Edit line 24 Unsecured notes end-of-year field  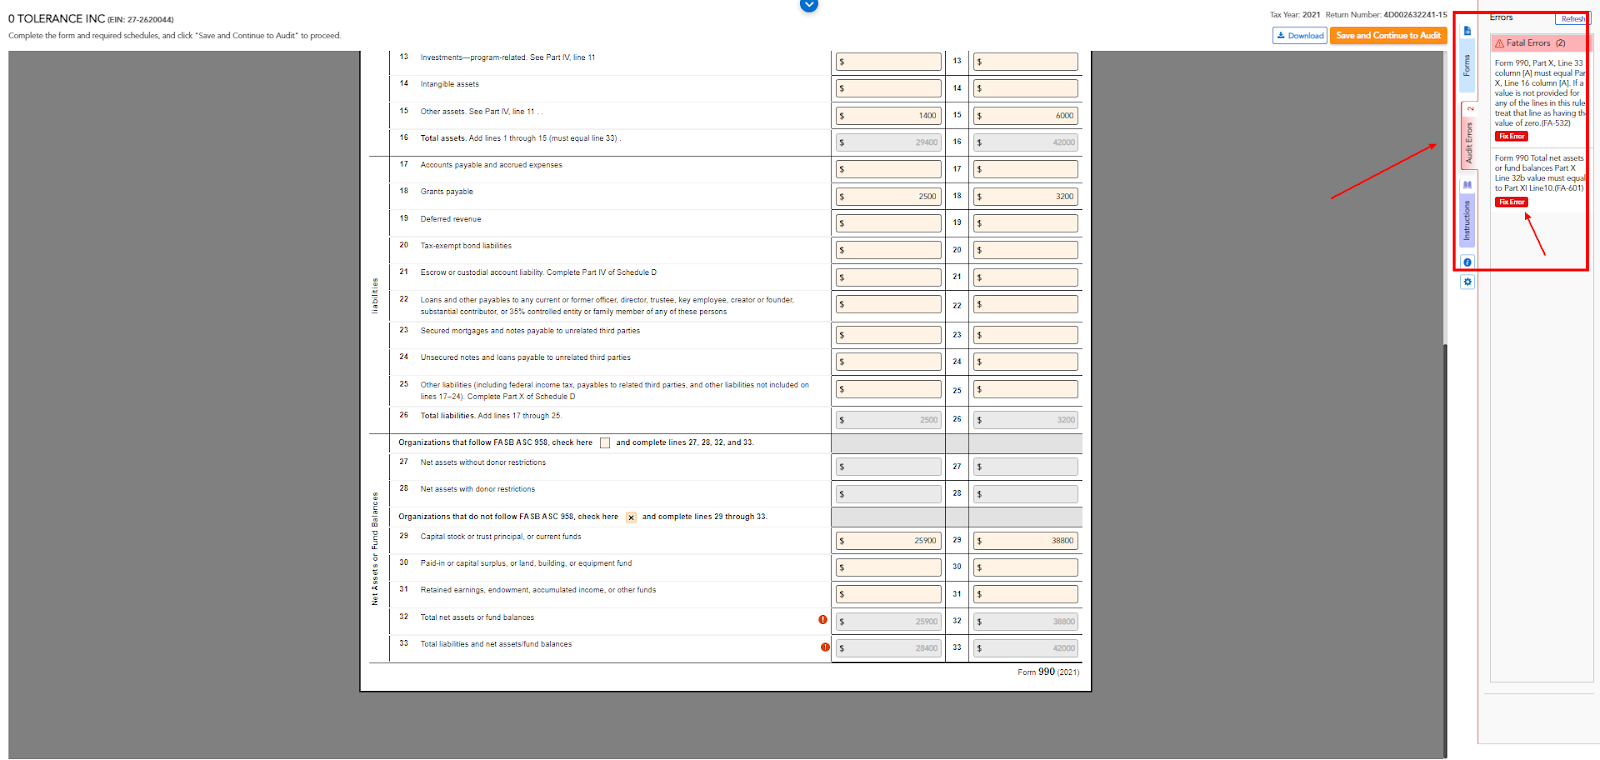(1025, 363)
